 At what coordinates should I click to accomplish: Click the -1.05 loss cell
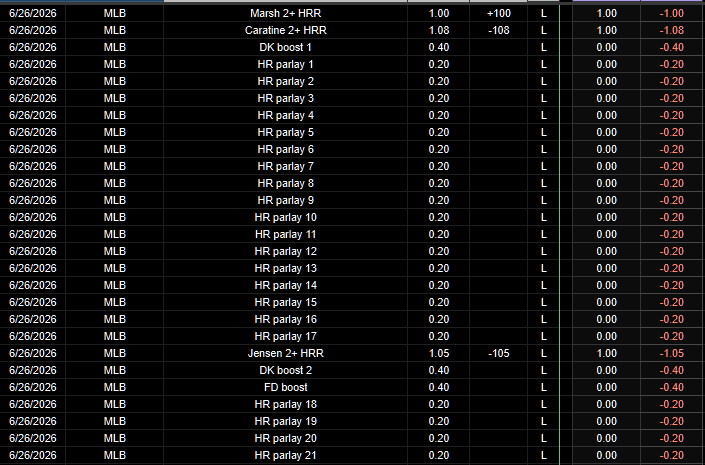672,353
